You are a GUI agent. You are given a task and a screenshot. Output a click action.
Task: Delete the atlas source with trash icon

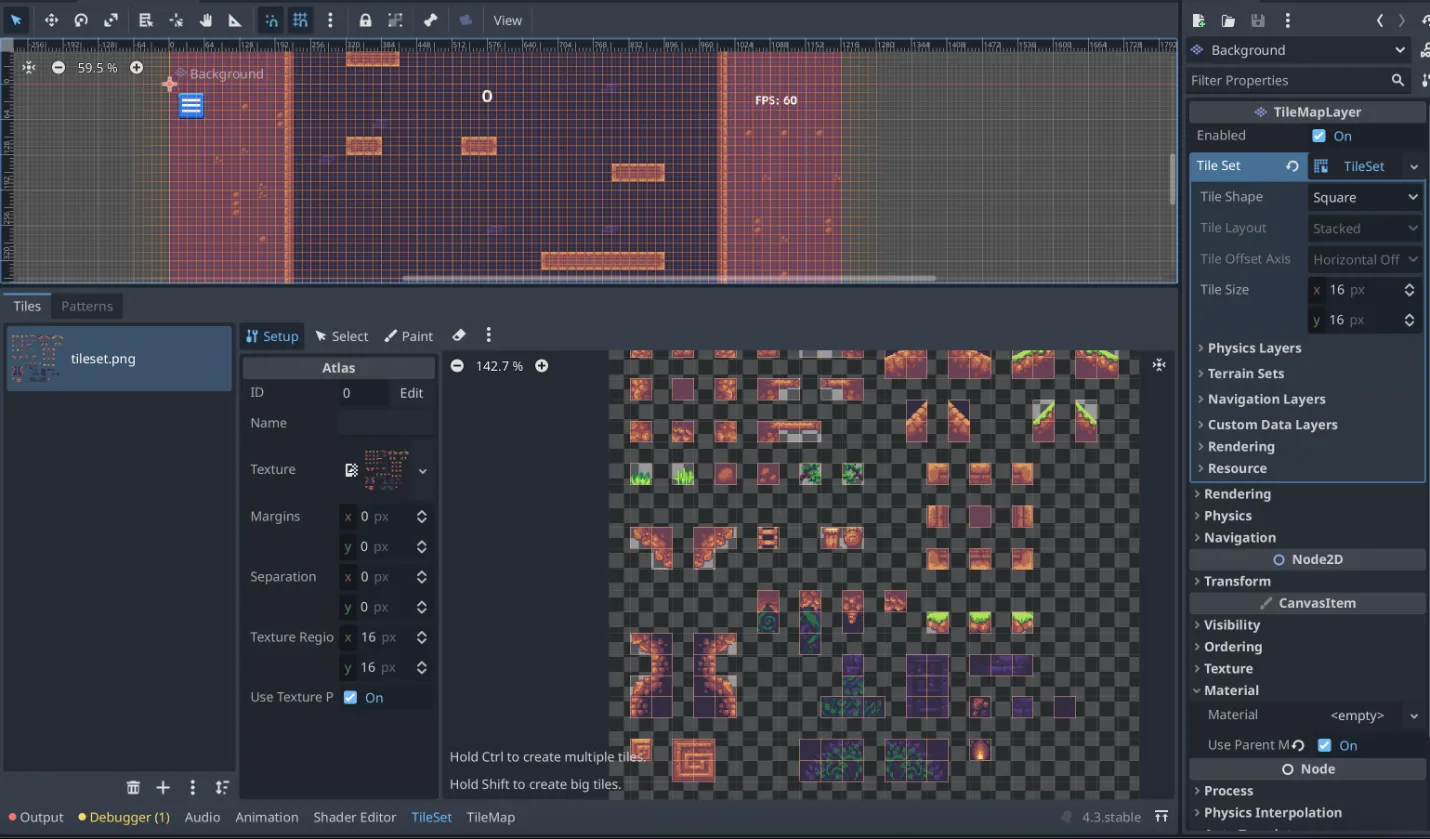coord(133,788)
